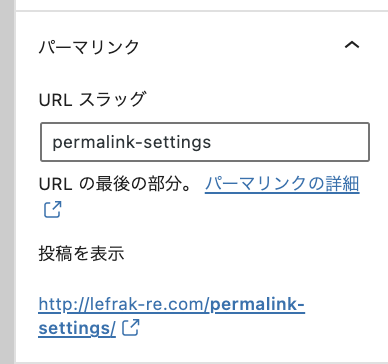
Task: Click the パーマリンク panel heading
Action: point(89,47)
